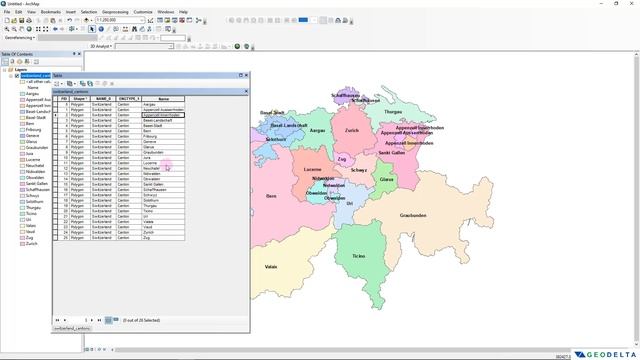This screenshot has height=360, width=640.
Task: Switch to switzerland_cantons tab at table bottom
Action: 72,328
